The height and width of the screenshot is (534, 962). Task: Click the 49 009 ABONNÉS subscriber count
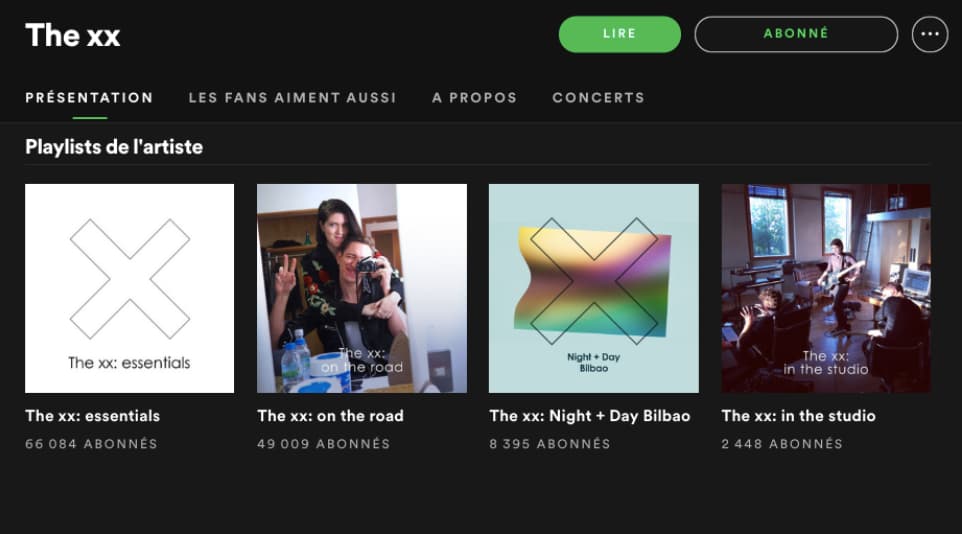pos(323,443)
